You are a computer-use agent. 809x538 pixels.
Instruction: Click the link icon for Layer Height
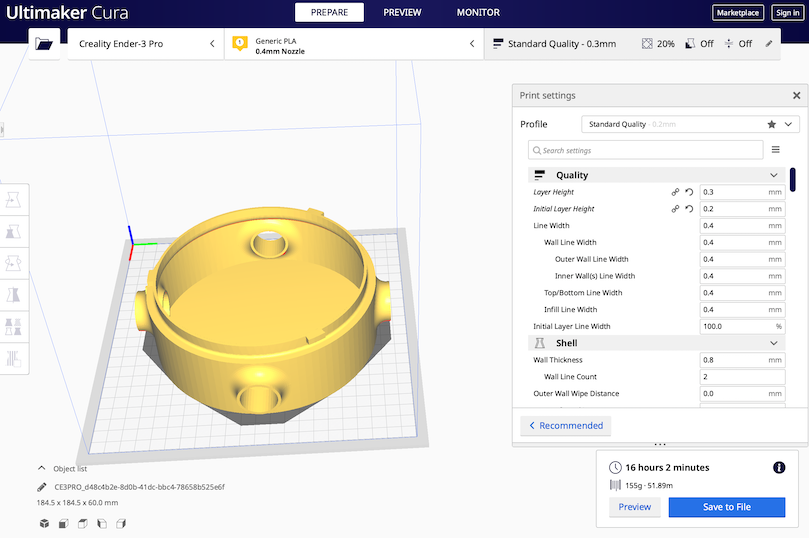point(675,192)
